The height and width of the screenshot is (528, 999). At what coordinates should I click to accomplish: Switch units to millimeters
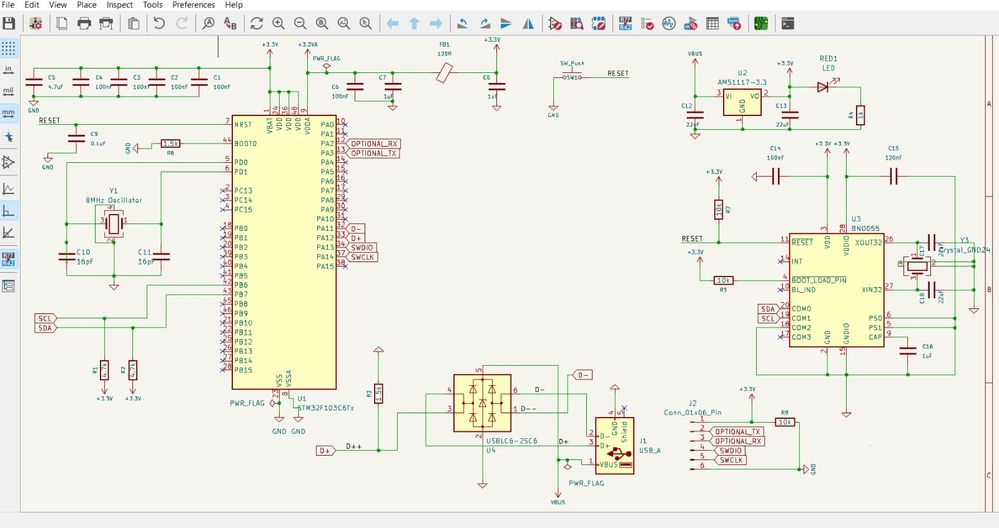click(x=9, y=113)
